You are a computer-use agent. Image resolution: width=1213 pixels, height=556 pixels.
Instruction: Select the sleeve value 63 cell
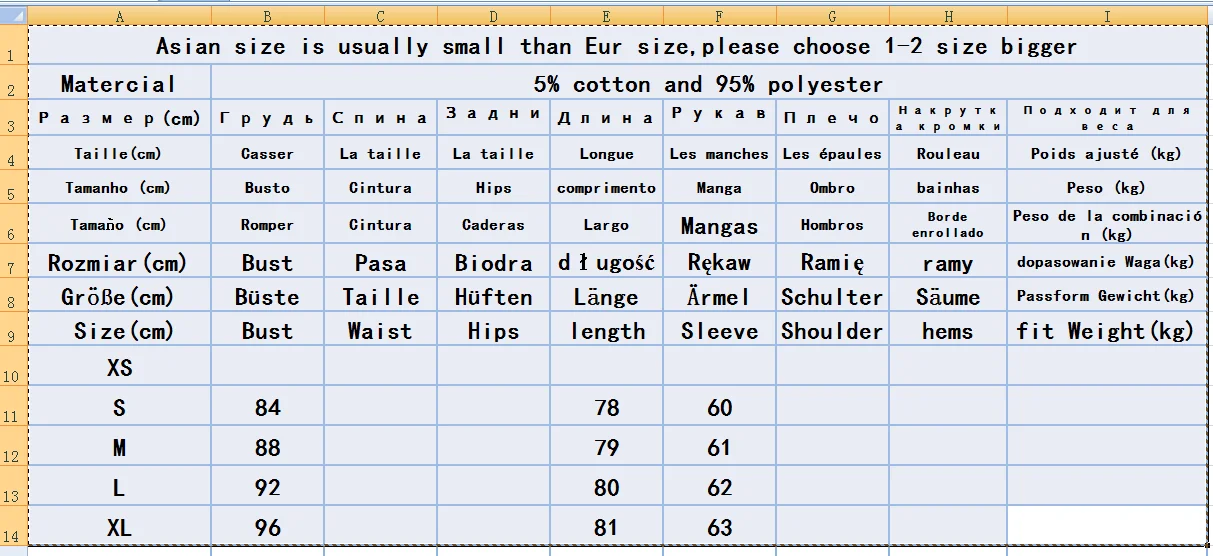coord(719,527)
